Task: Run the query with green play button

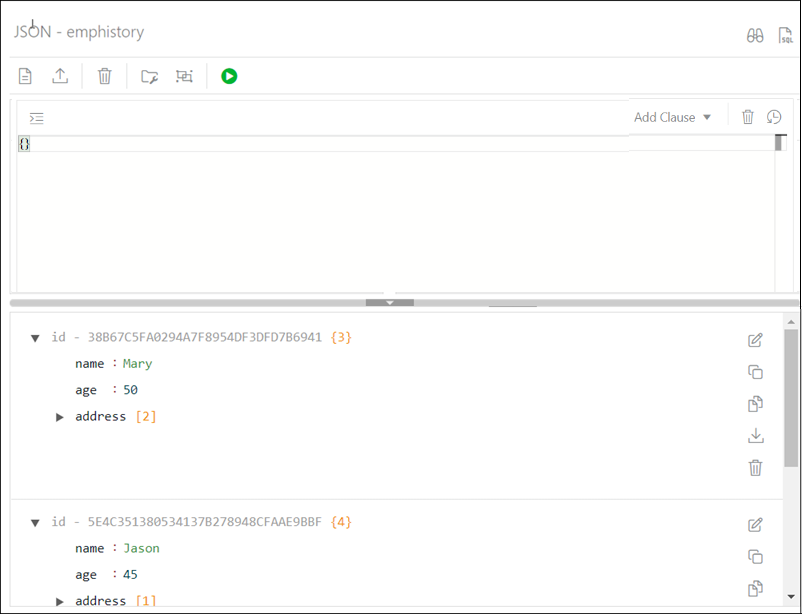Action: click(x=229, y=76)
